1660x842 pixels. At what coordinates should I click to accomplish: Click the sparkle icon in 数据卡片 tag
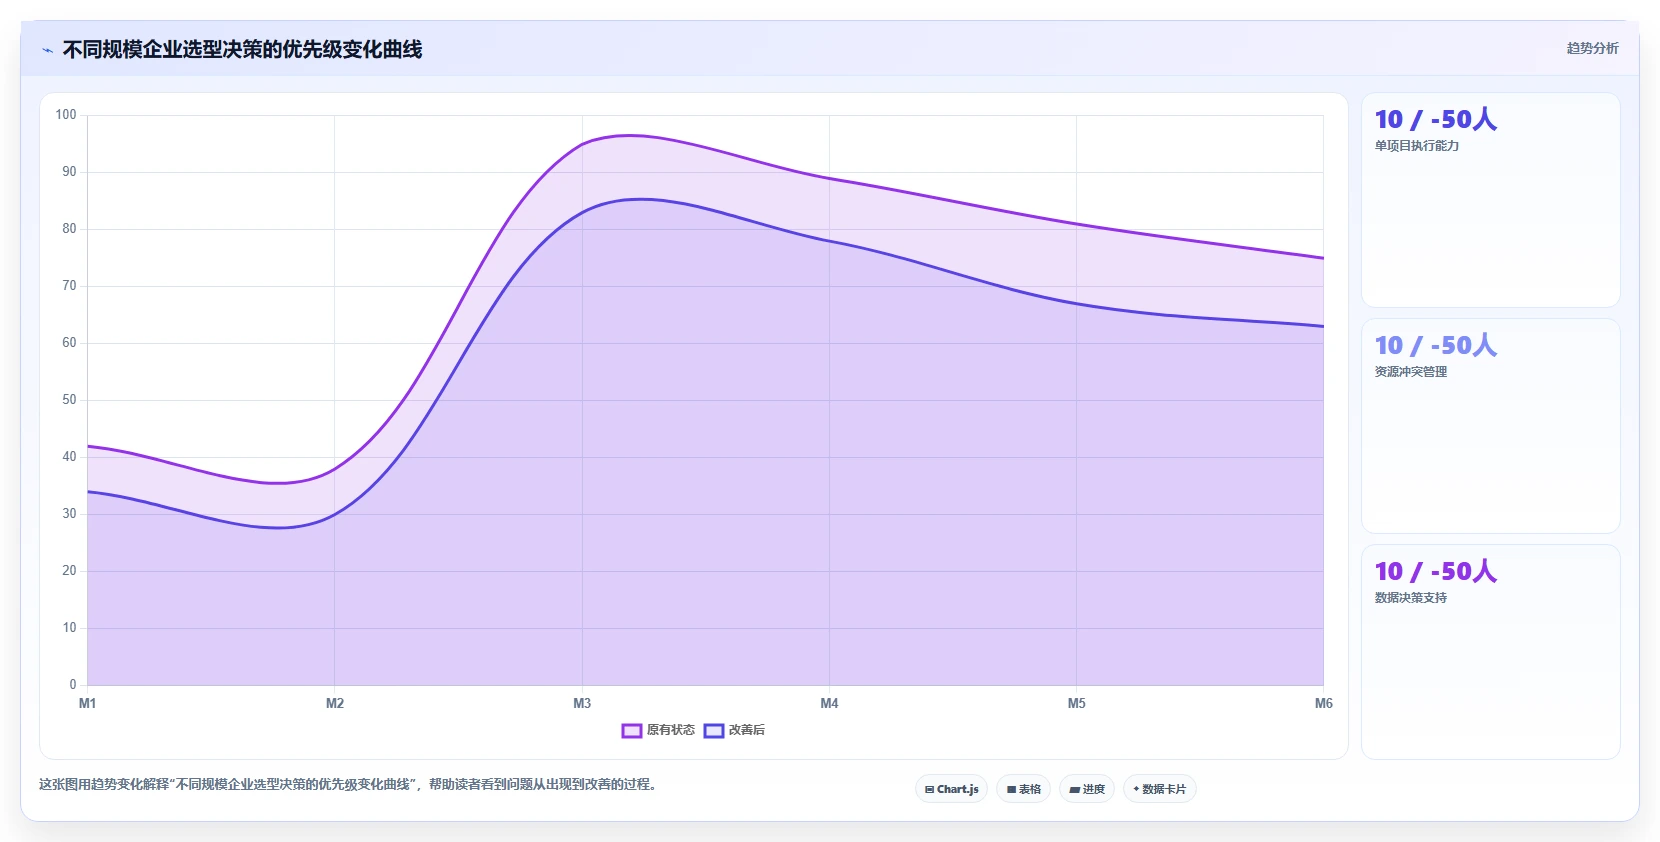pyautogui.click(x=1136, y=789)
